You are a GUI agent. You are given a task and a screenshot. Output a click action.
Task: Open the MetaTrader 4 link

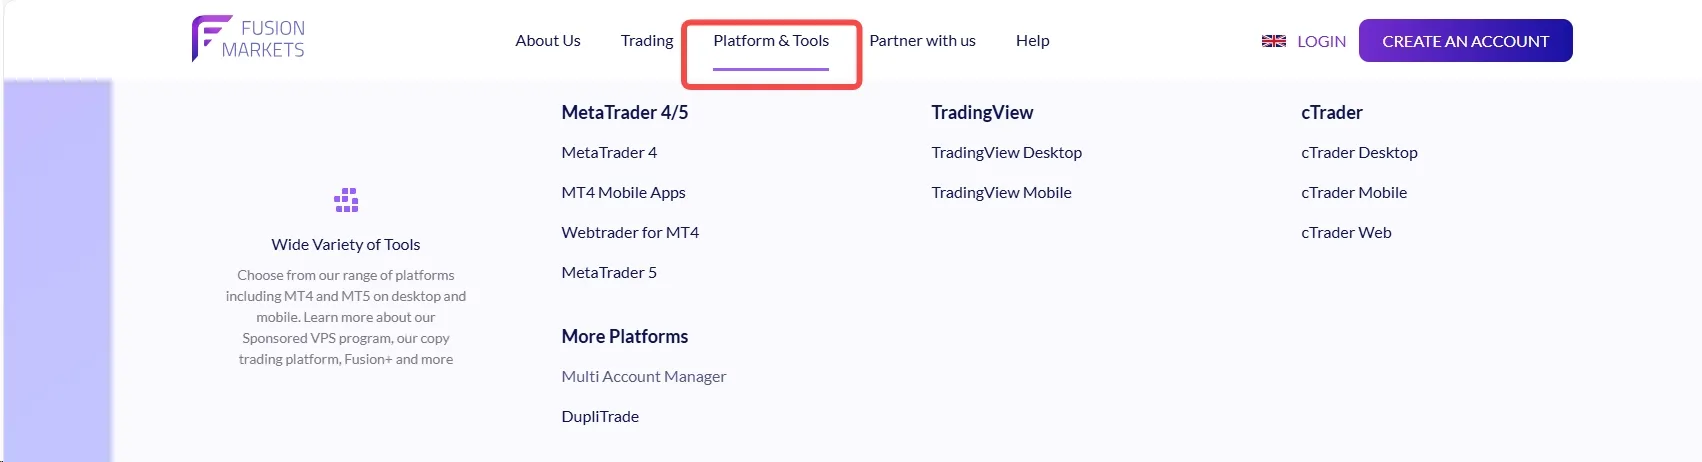click(x=609, y=153)
